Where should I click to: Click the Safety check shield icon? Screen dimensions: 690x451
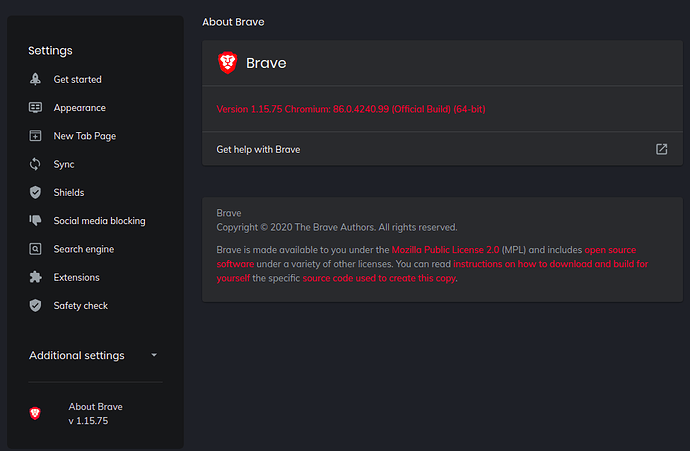[35, 305]
